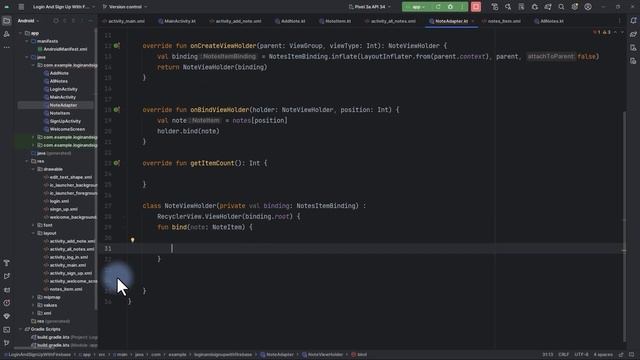This screenshot has width=640, height=360.
Task: Select SignUpActivity in project tree
Action: pyautogui.click(x=65, y=121)
